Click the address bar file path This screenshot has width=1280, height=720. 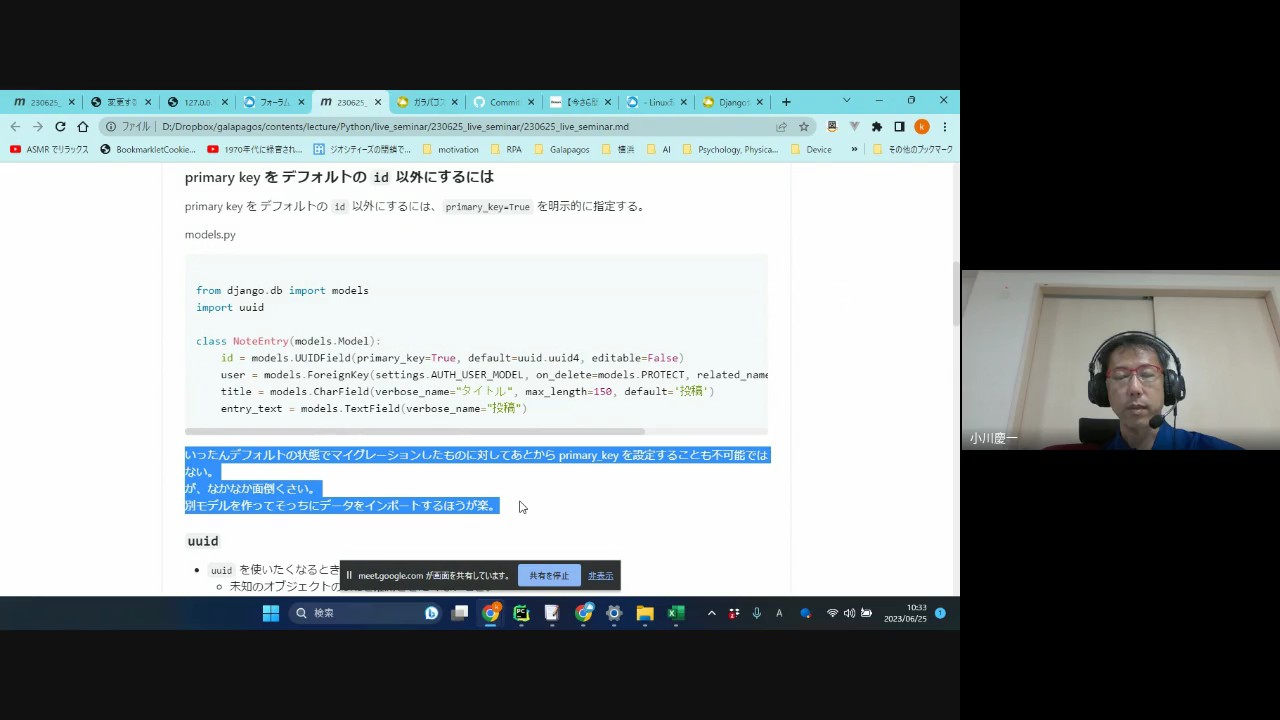(x=395, y=127)
